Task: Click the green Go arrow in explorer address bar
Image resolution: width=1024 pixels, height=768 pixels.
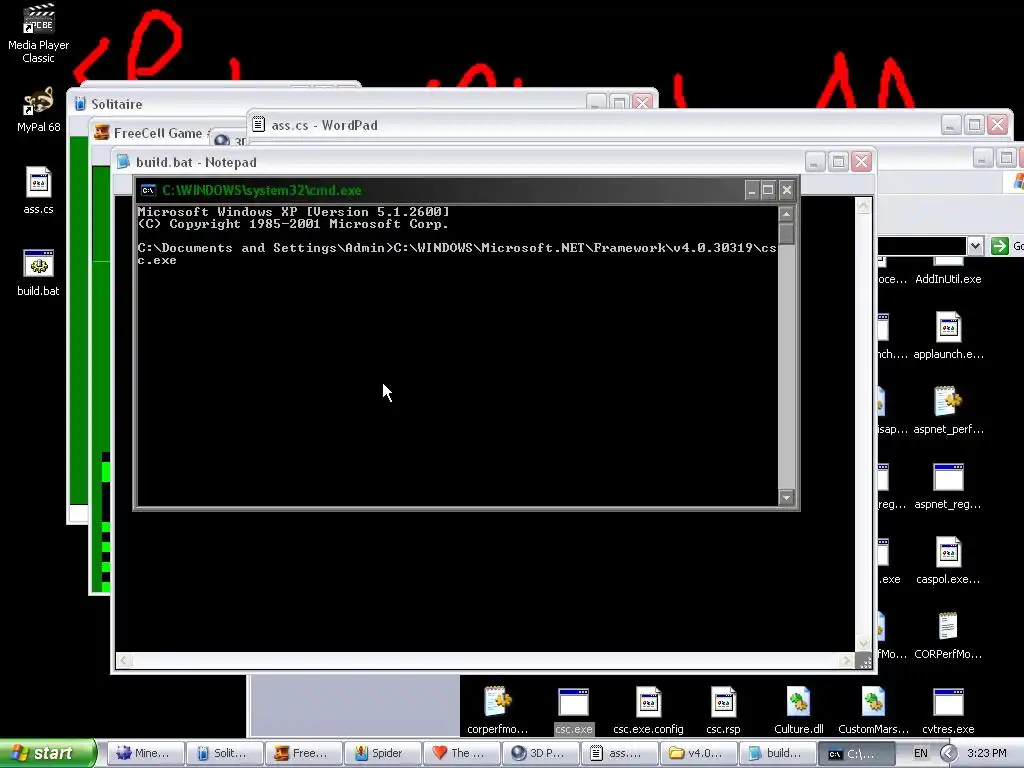Action: coord(999,246)
